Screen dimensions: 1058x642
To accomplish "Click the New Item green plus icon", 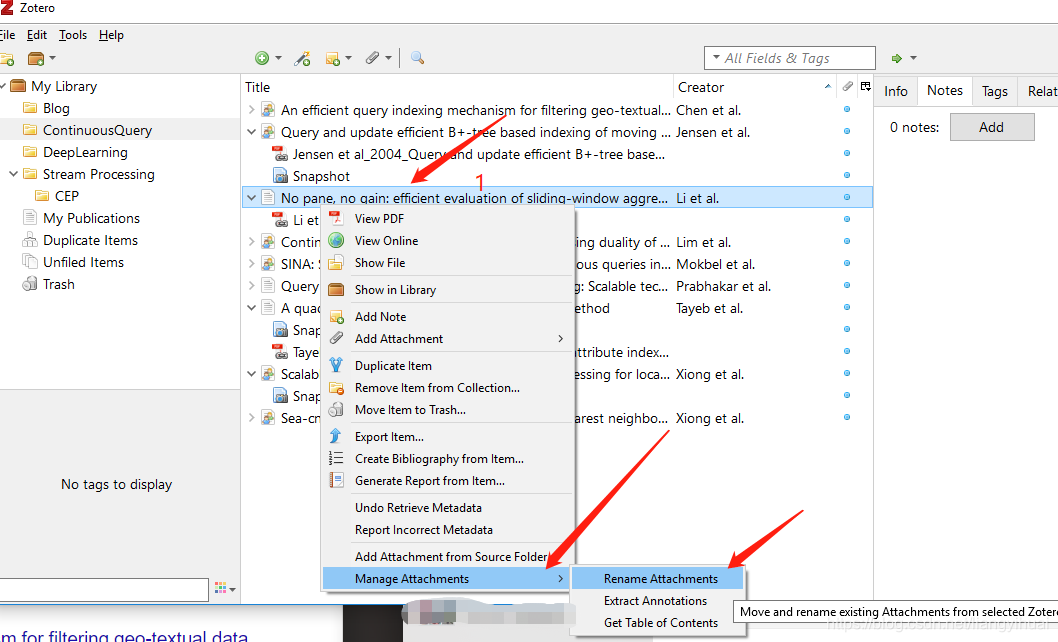I will tap(262, 58).
